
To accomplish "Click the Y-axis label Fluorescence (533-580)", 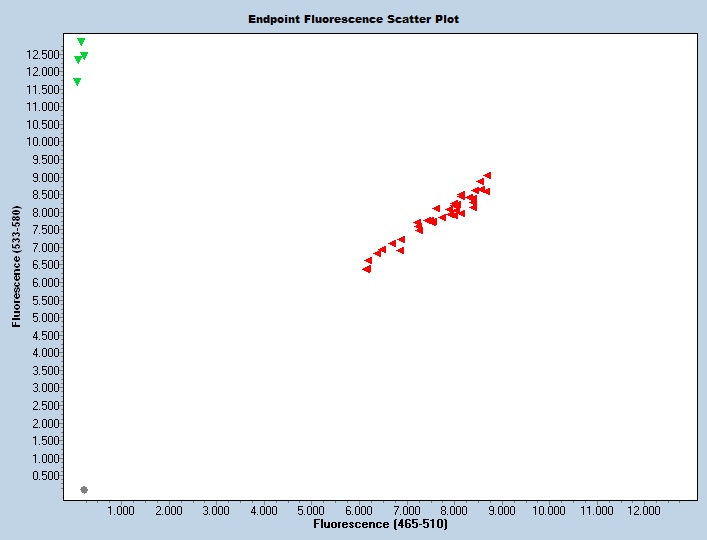I will [x=16, y=267].
